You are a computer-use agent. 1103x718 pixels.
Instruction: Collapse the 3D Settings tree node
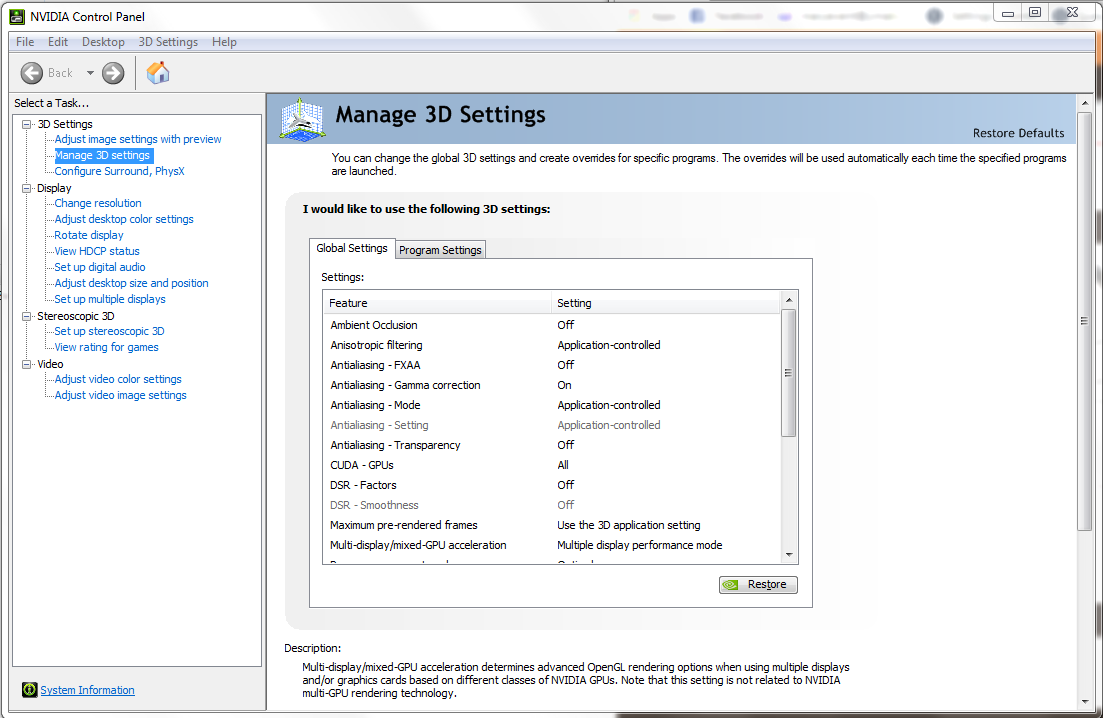(x=27, y=124)
